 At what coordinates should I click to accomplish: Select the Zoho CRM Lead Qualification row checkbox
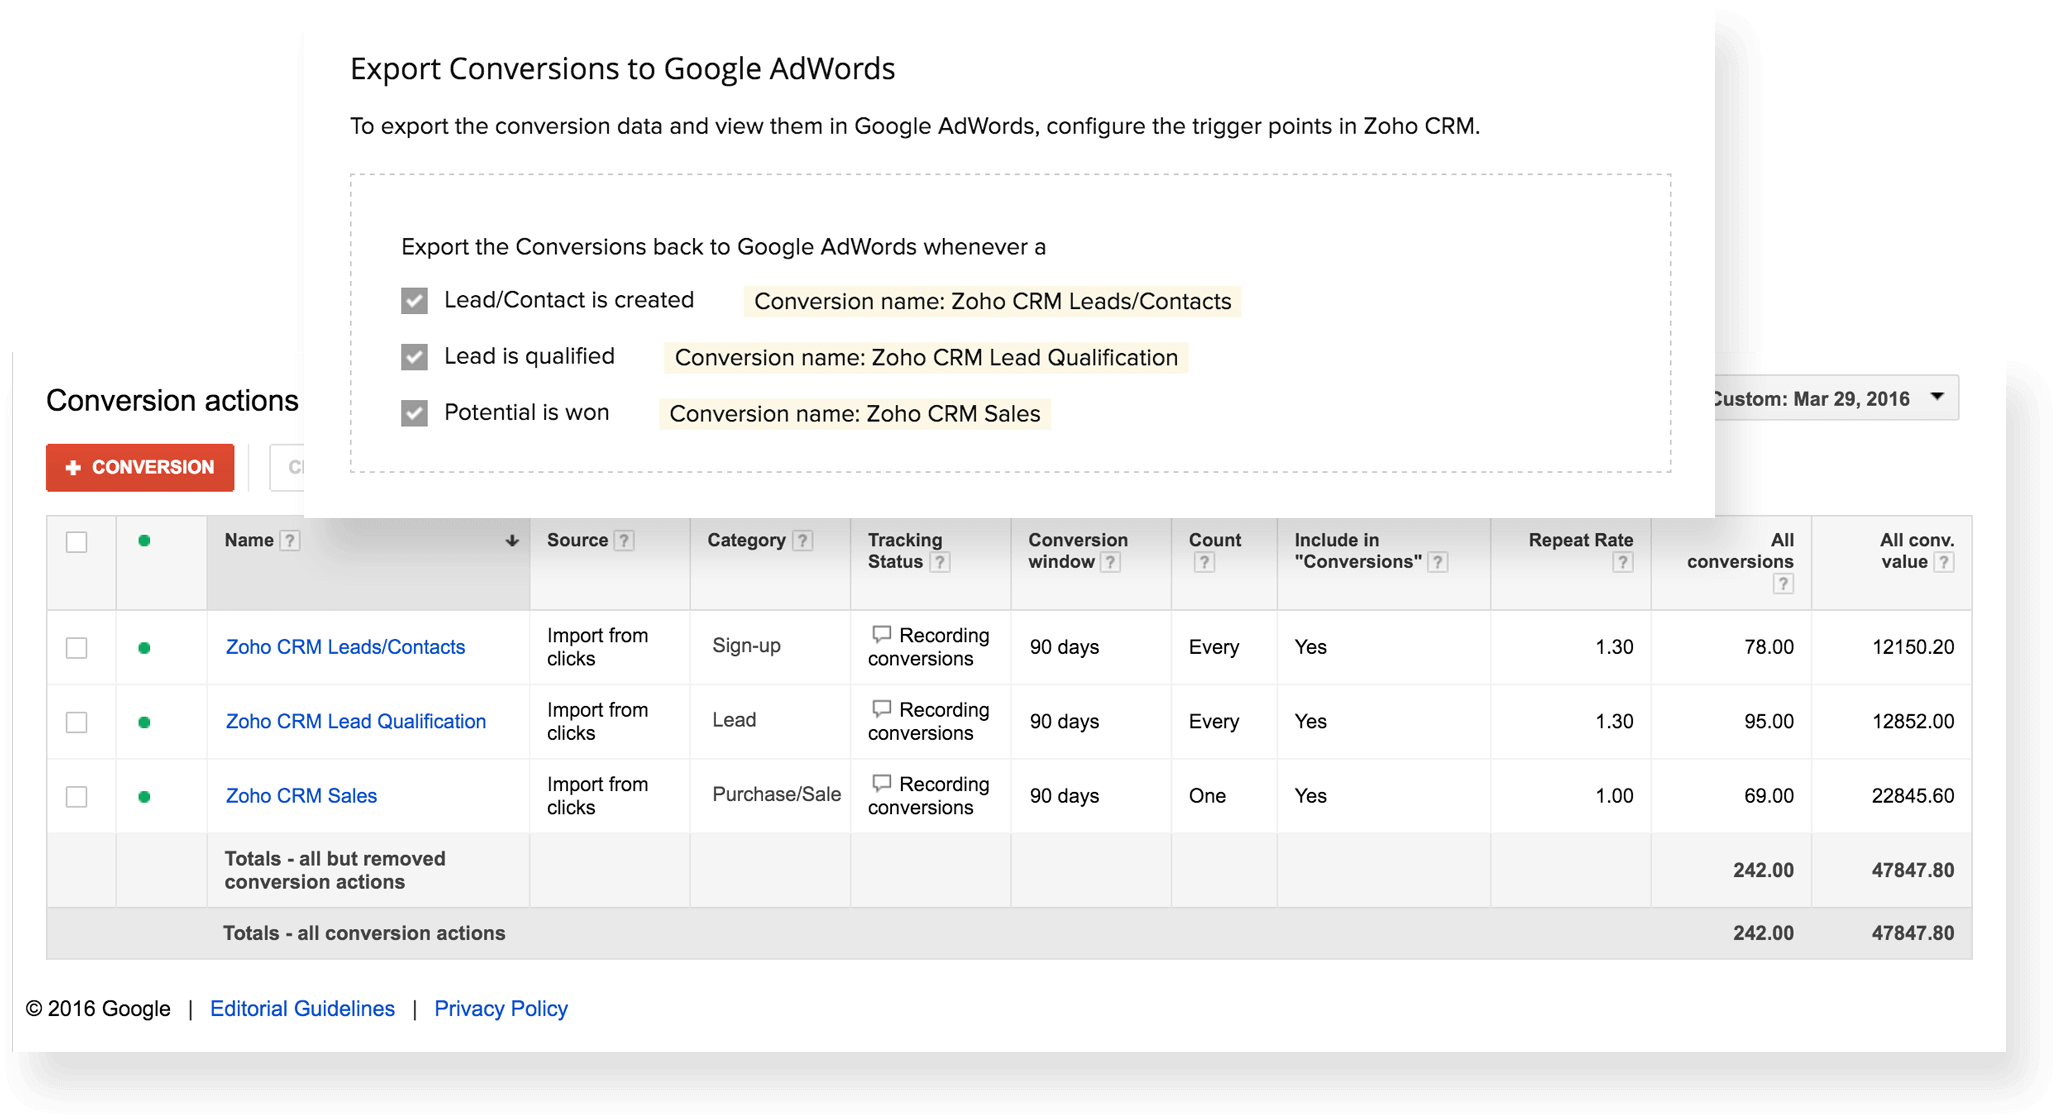[x=77, y=722]
